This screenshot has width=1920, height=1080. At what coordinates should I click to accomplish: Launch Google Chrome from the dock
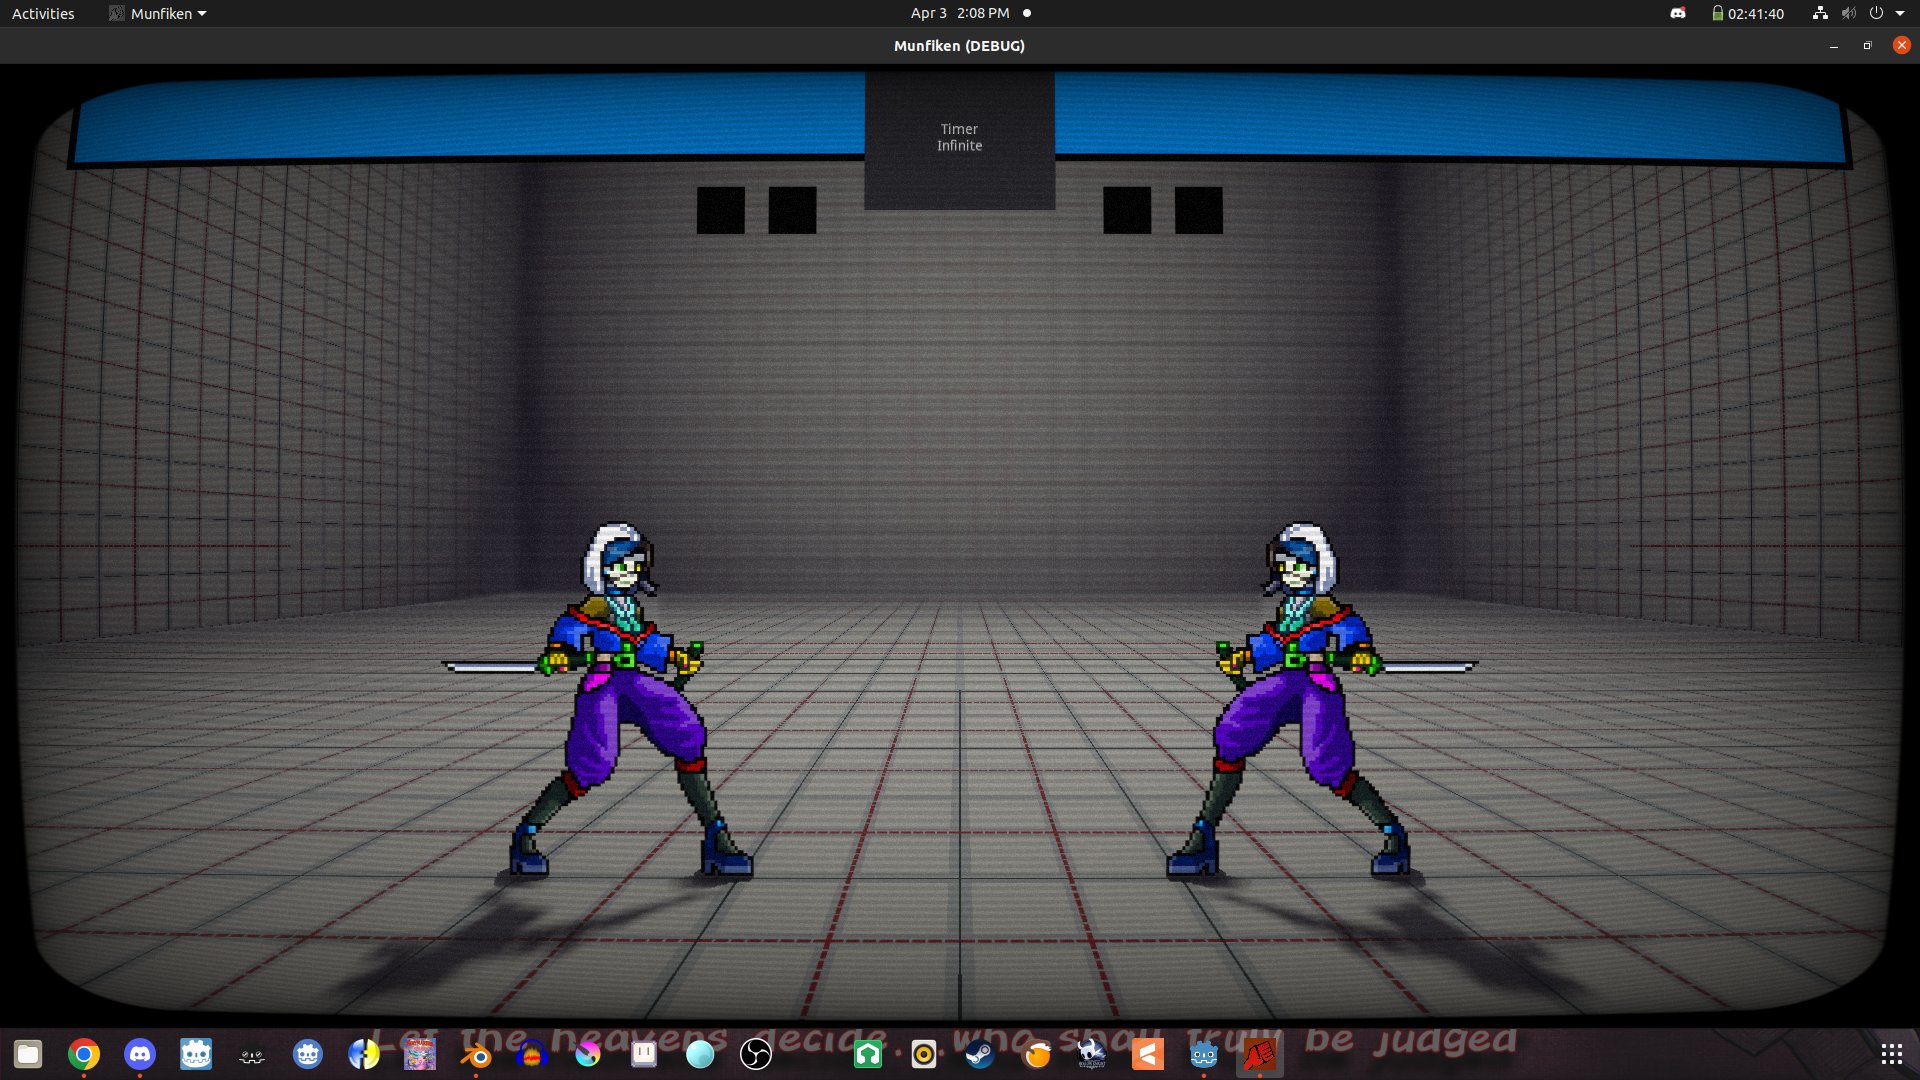click(x=84, y=1054)
